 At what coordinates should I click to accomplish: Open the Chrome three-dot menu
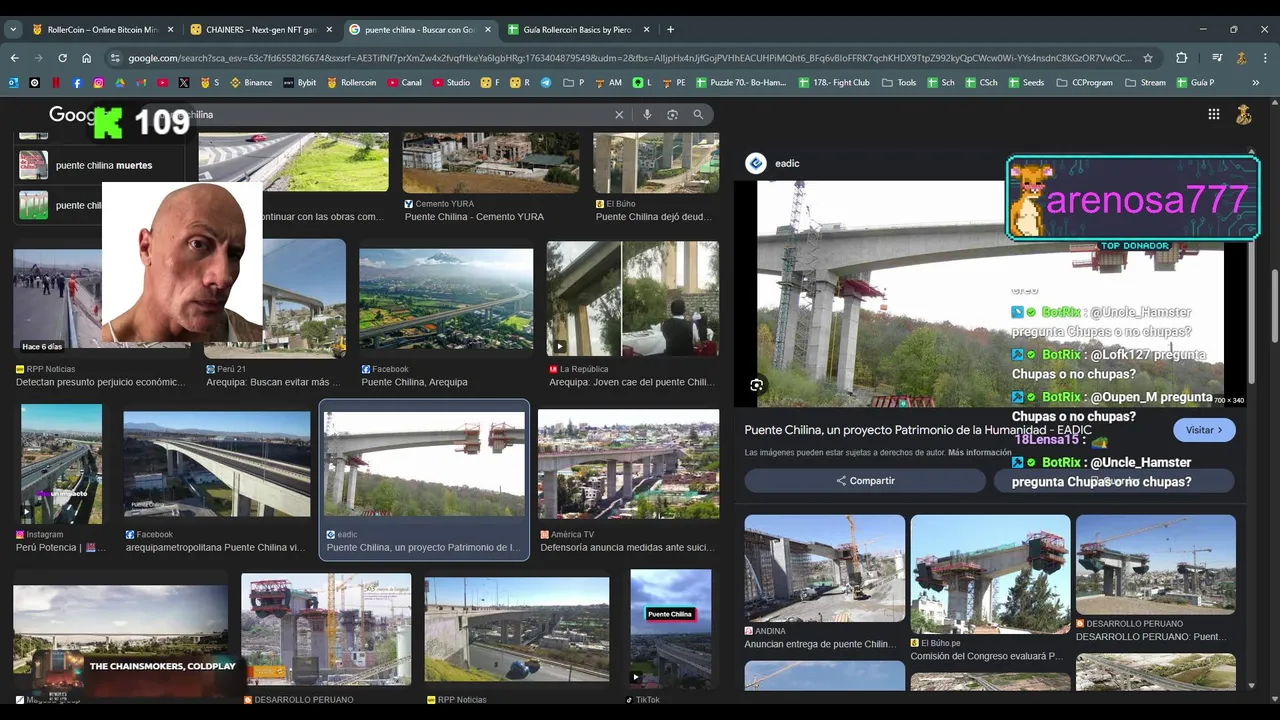1265,58
